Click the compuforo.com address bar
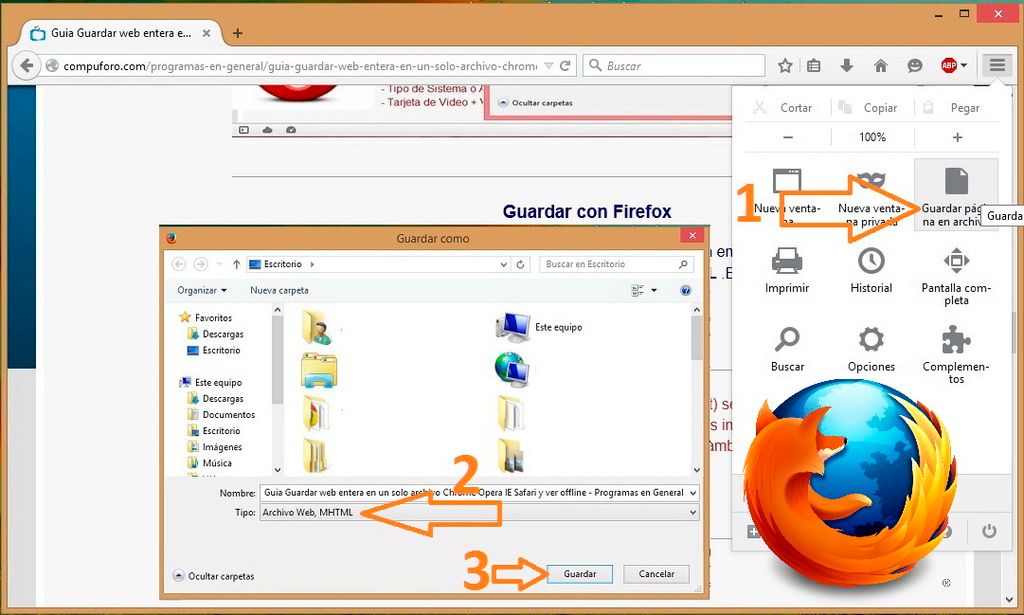 (x=300, y=66)
